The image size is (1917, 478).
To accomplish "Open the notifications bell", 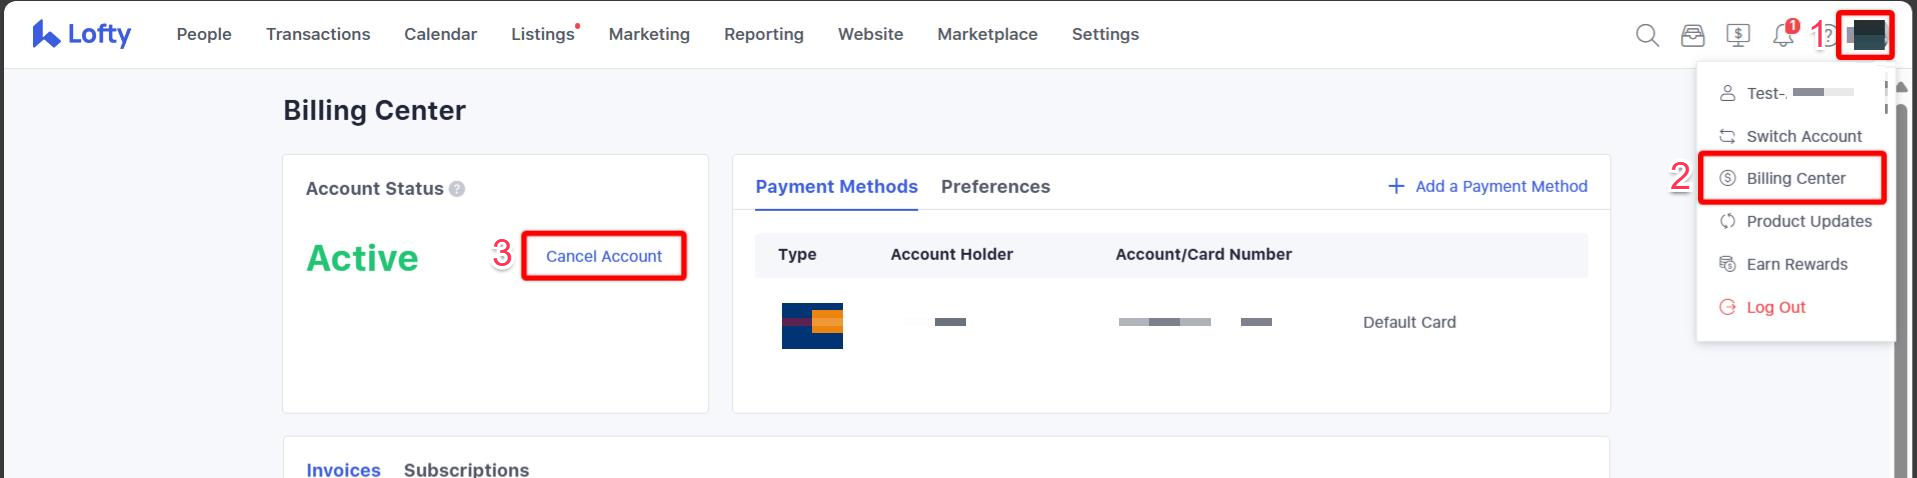I will [x=1783, y=36].
